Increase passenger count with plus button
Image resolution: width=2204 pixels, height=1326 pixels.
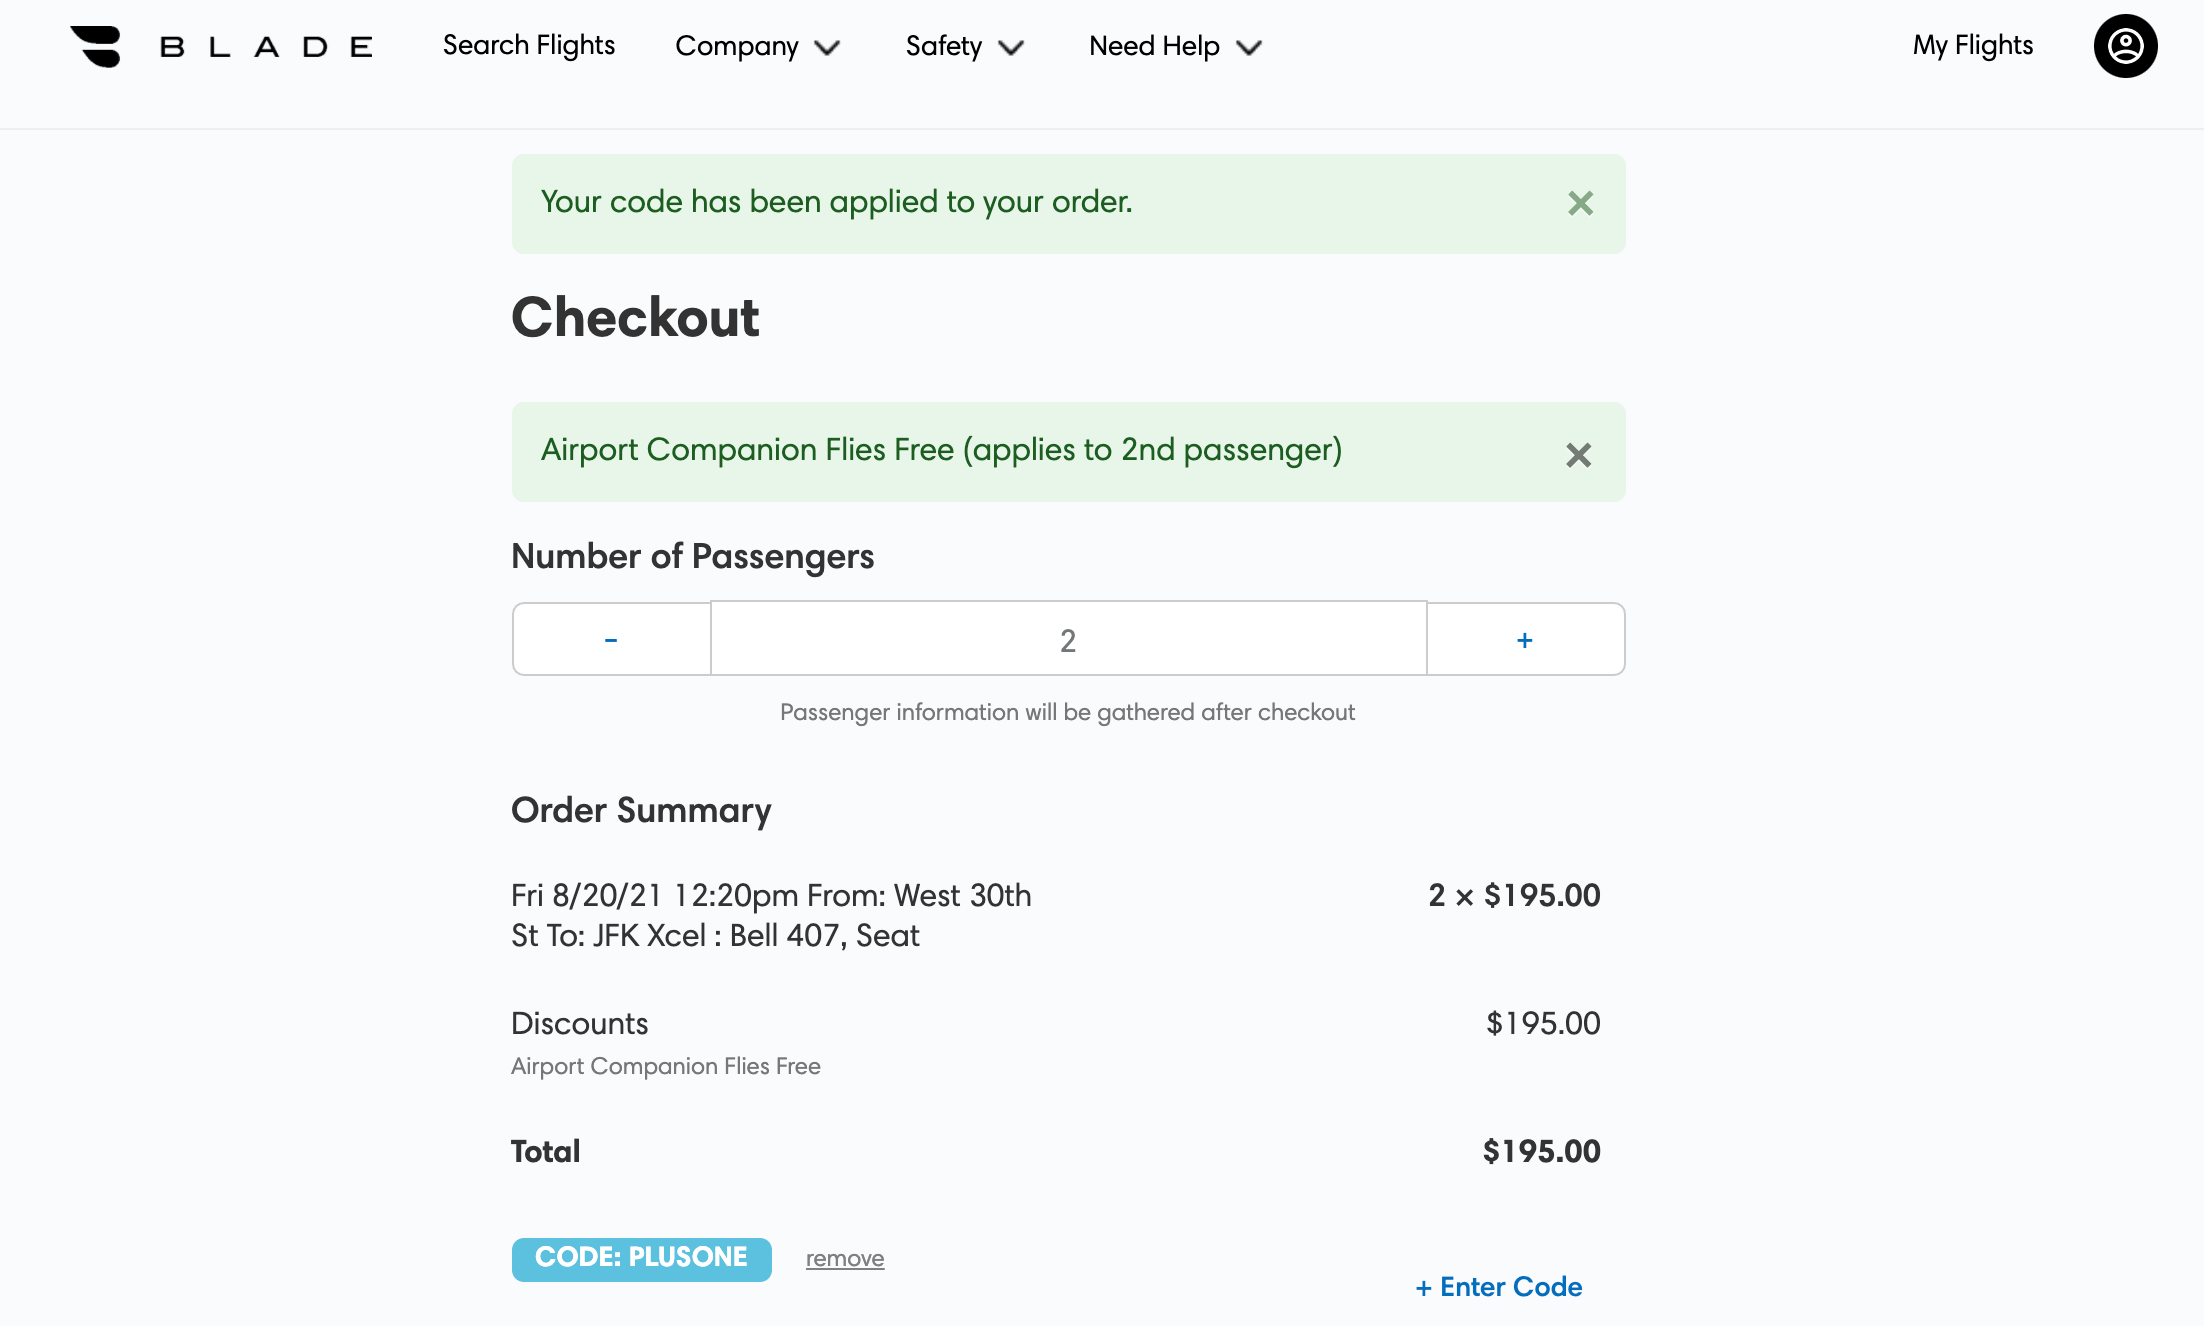(x=1524, y=640)
